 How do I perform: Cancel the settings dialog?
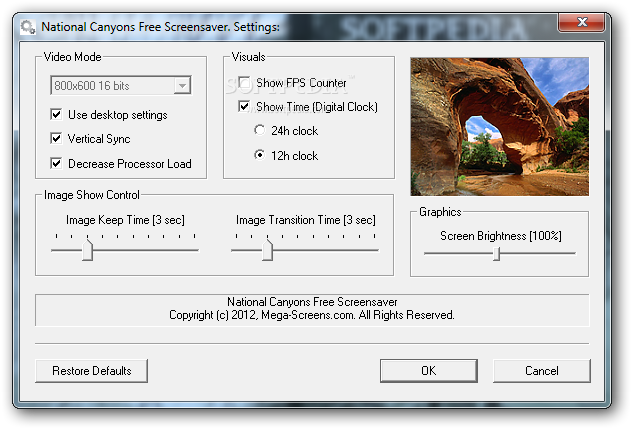click(542, 371)
